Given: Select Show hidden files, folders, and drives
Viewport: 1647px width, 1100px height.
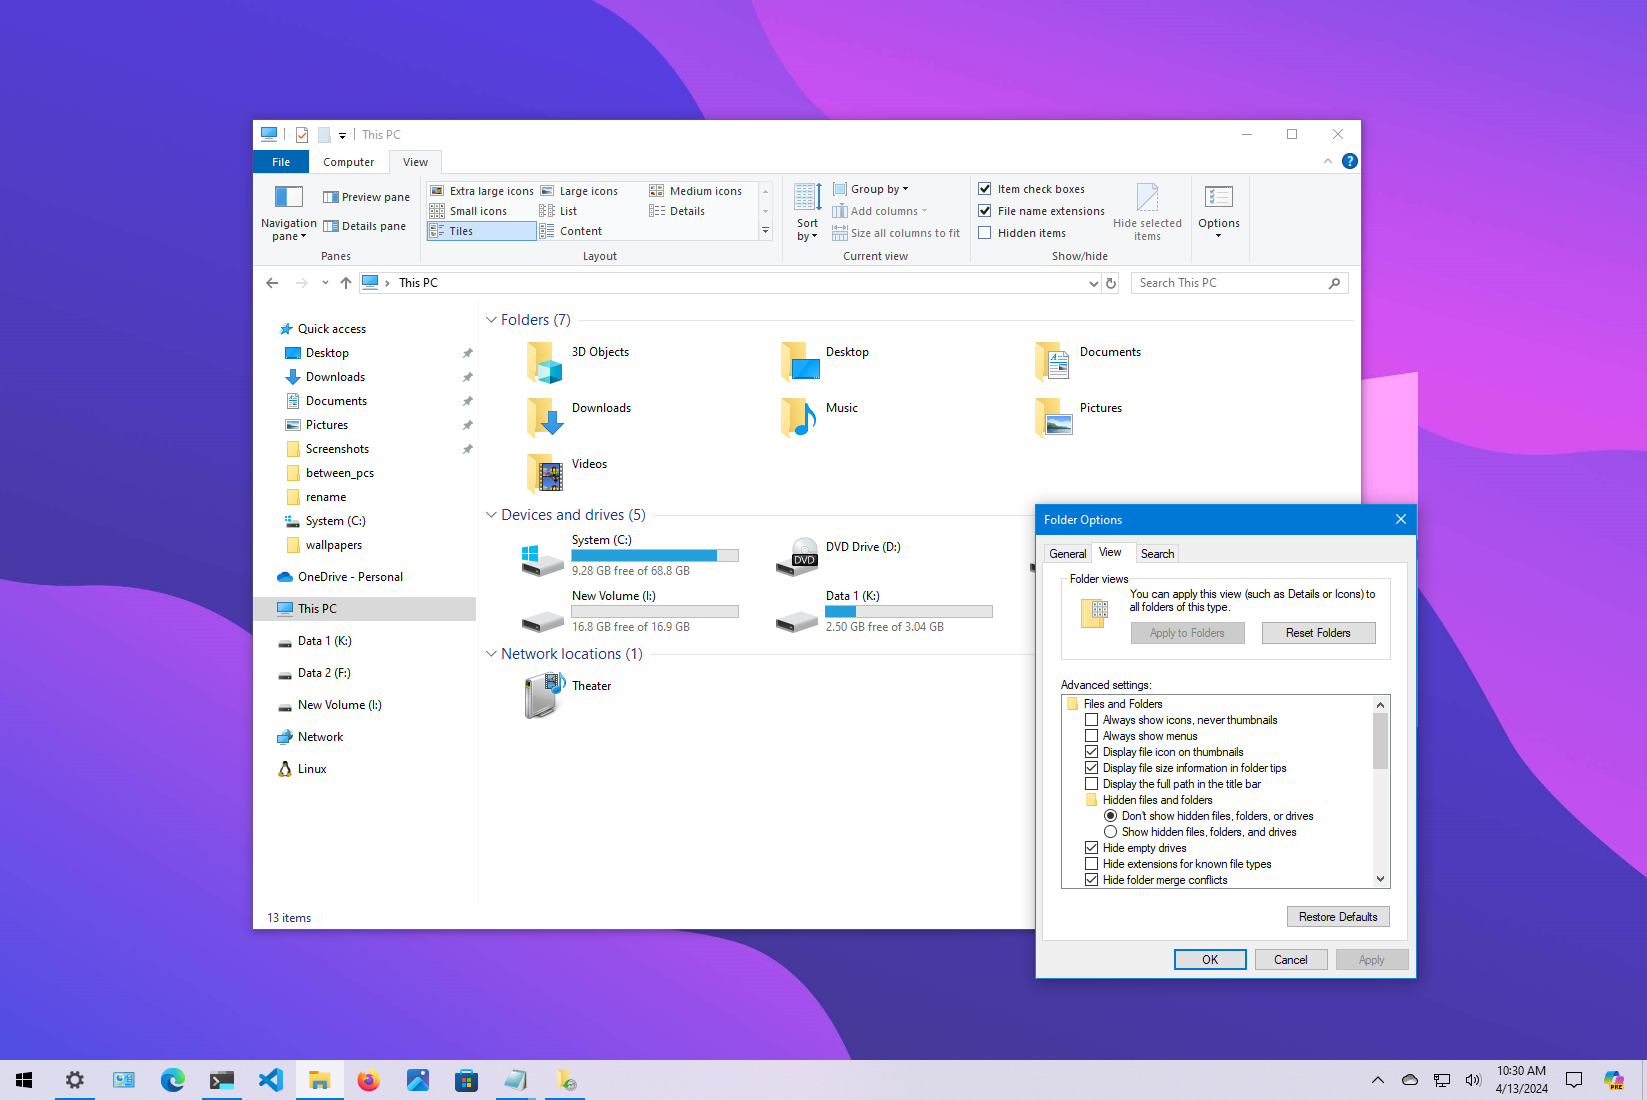Looking at the screenshot, I should click(1111, 832).
